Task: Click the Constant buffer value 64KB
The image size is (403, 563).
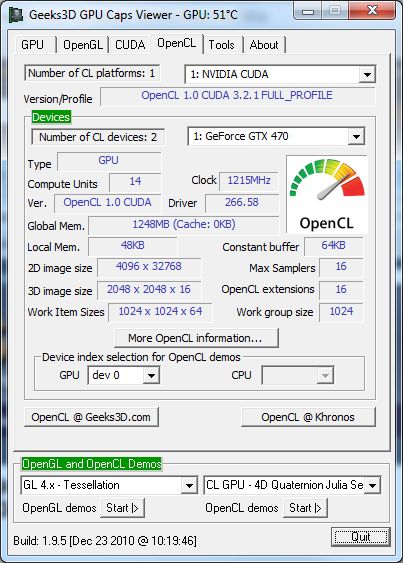Action: click(x=333, y=246)
